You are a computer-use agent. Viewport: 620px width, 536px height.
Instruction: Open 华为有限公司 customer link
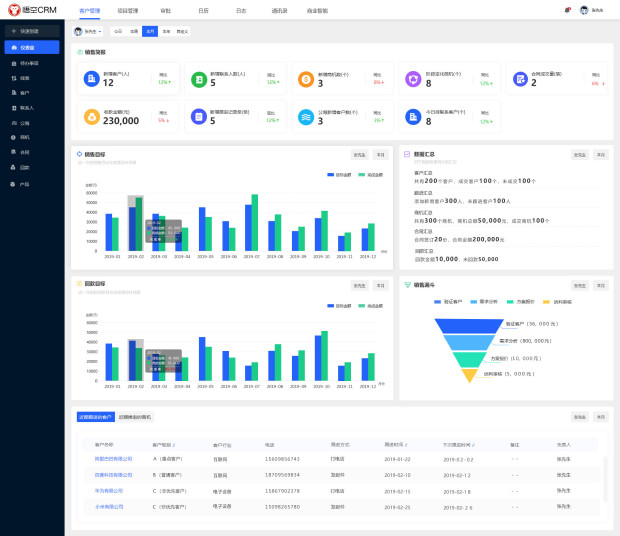tap(109, 491)
